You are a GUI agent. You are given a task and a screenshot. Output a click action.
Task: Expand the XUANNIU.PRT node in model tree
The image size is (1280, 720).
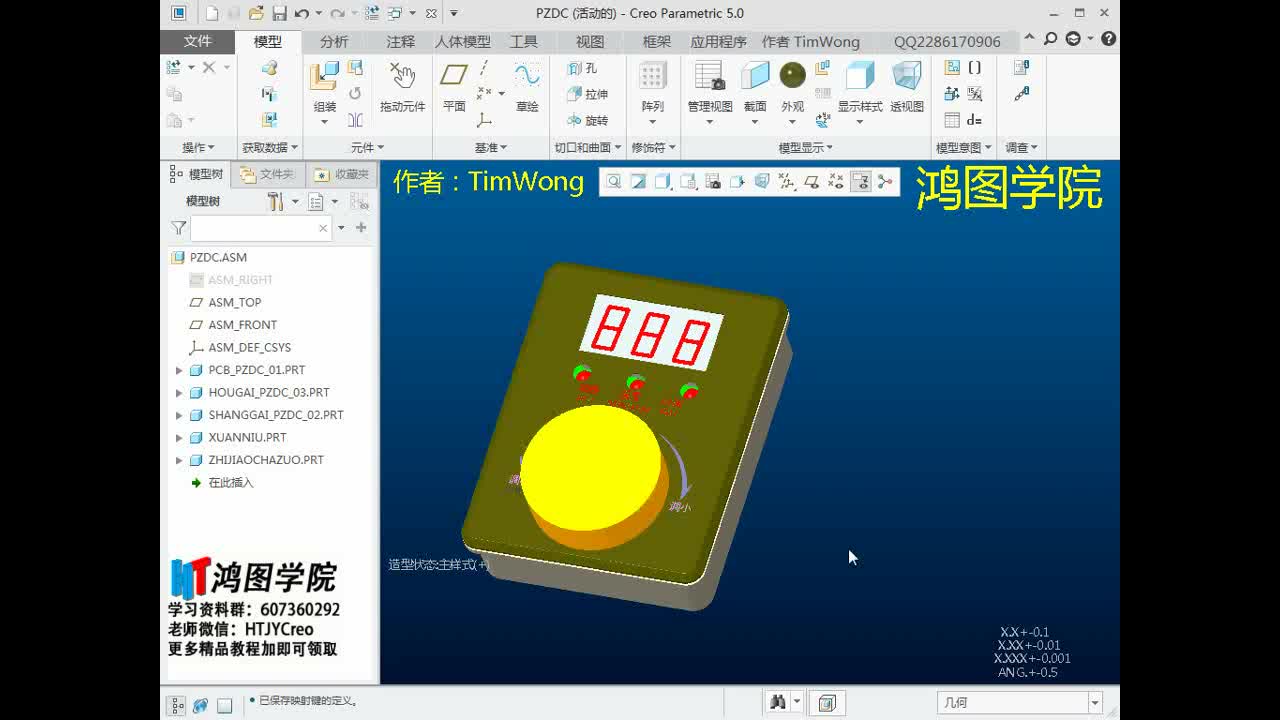click(180, 437)
